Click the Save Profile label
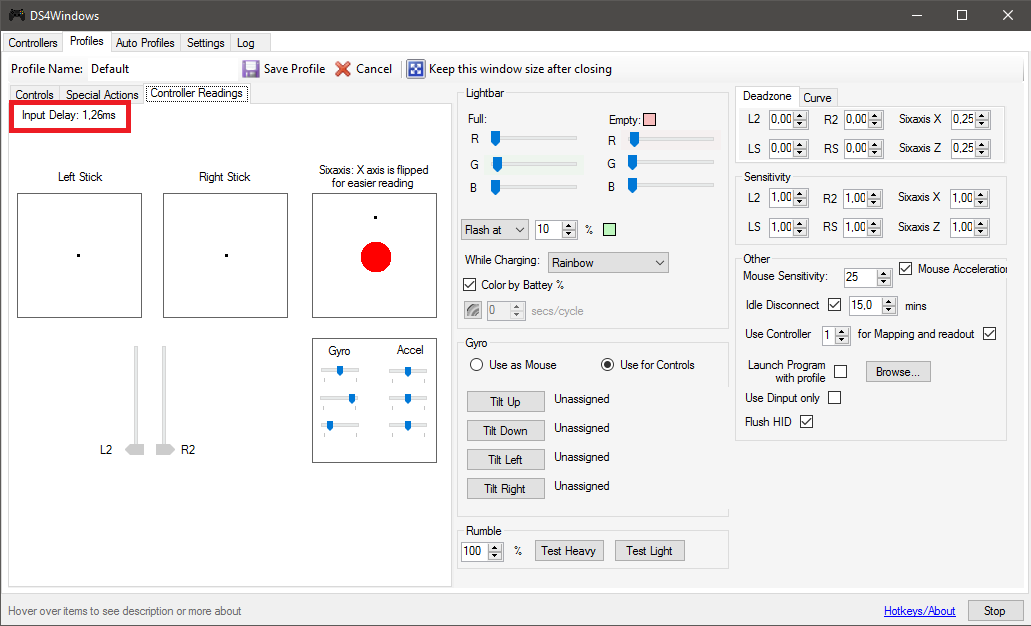 coord(295,69)
